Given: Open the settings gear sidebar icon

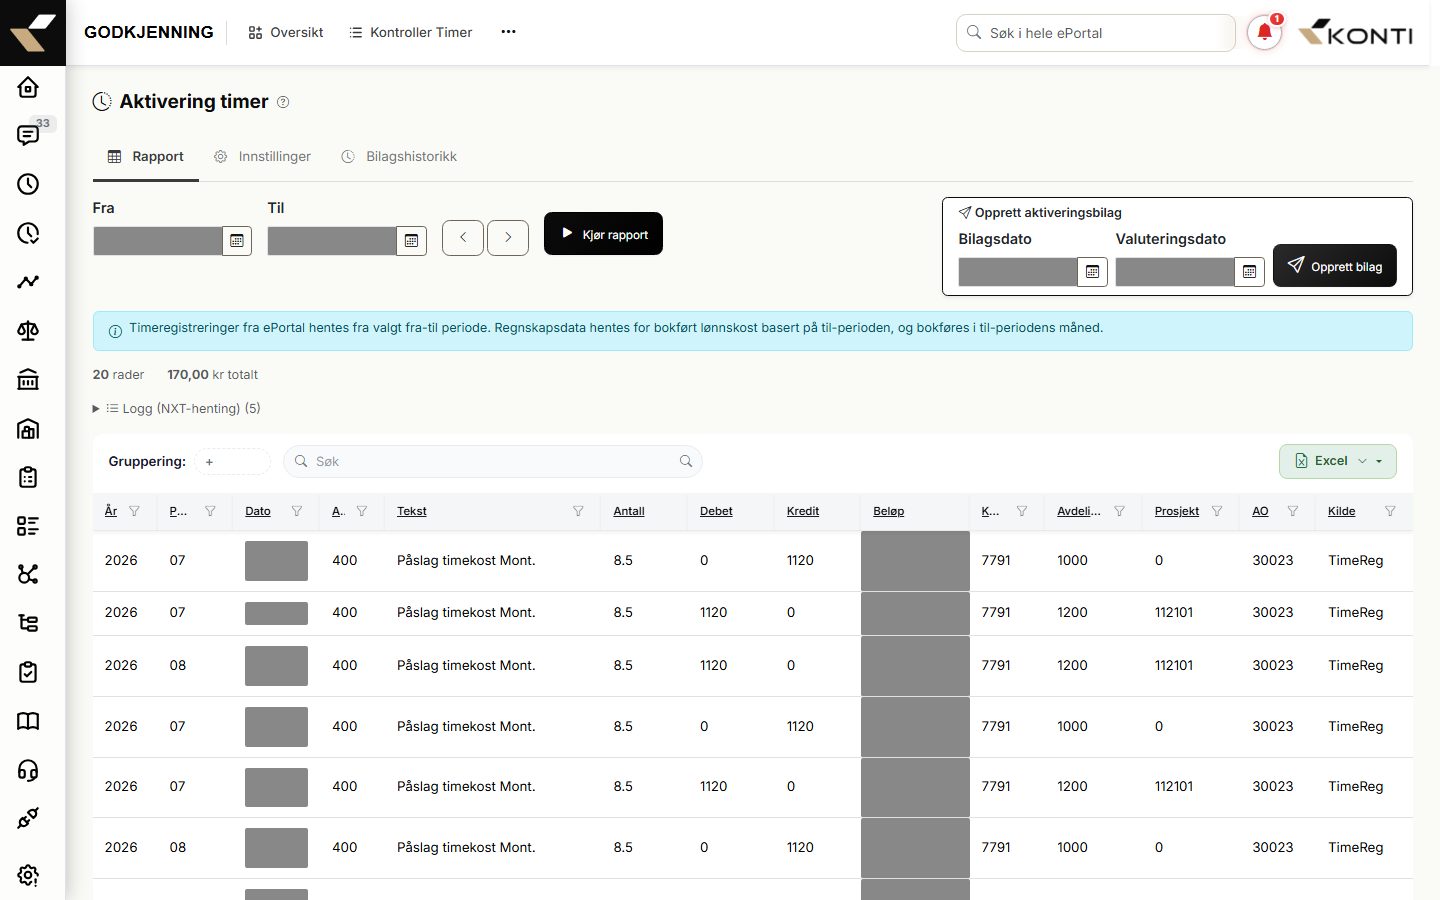Looking at the screenshot, I should (x=28, y=876).
